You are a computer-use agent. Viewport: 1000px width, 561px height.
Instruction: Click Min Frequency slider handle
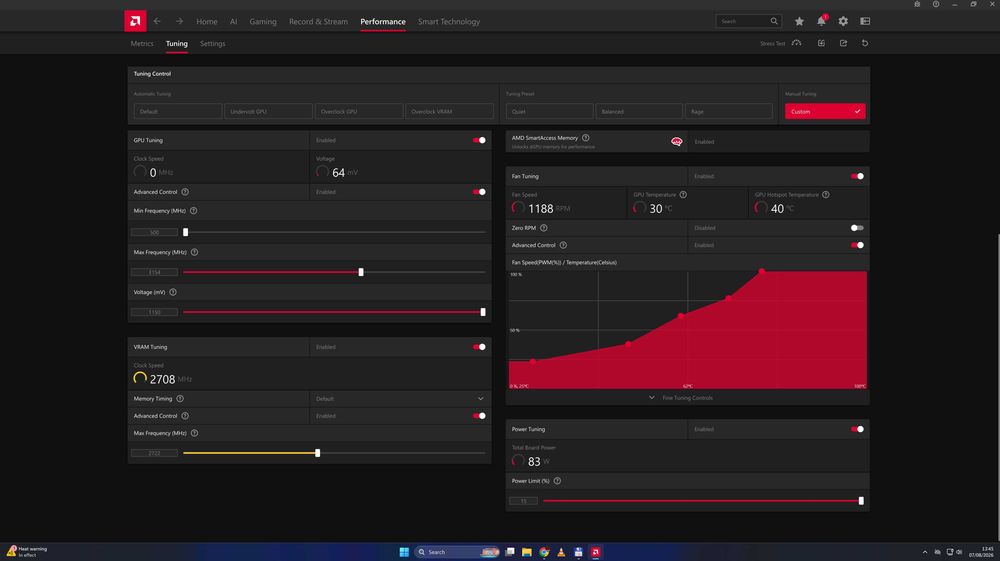click(x=186, y=232)
